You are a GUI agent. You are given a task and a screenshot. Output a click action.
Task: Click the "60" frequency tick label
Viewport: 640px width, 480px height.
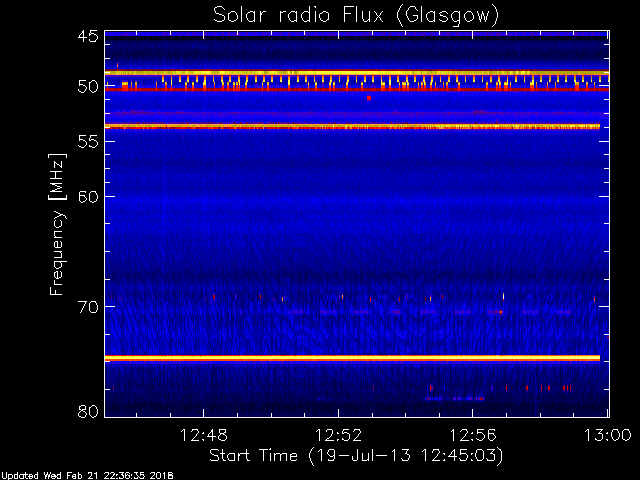click(x=88, y=197)
